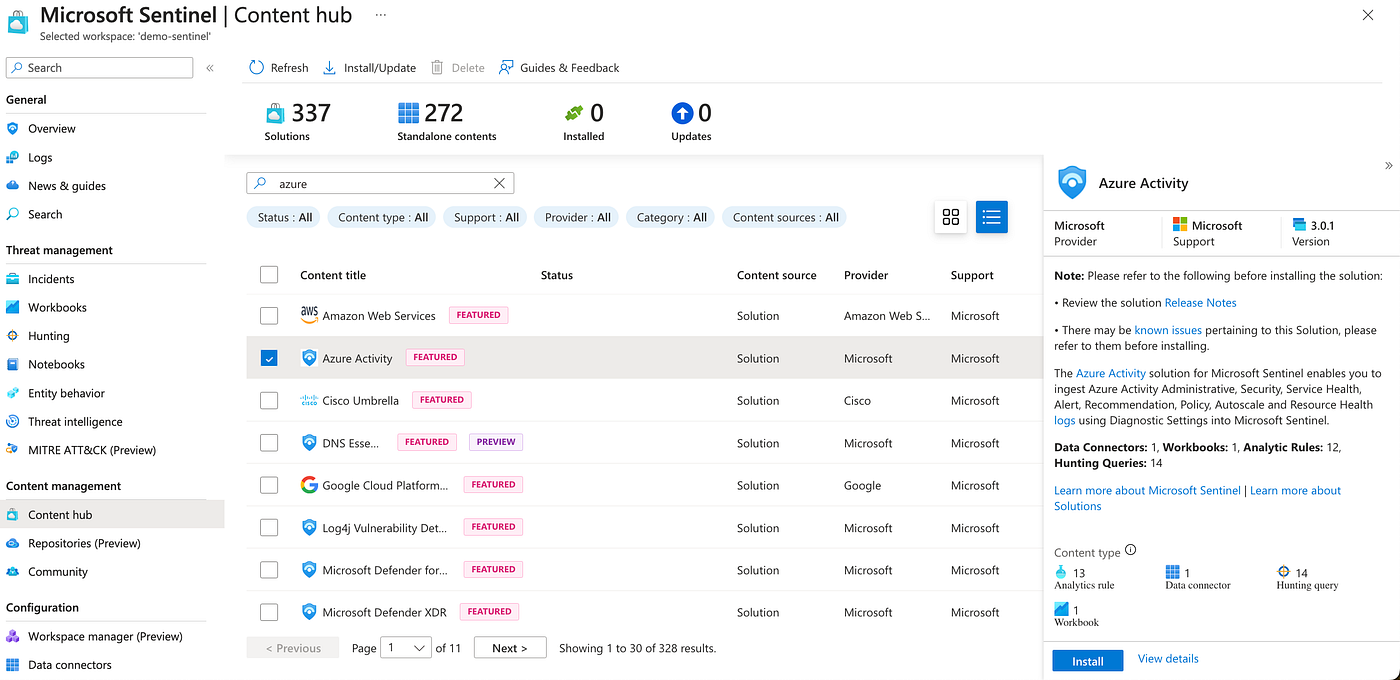The image size is (1400, 680).
Task: Open the View details link
Action: (x=1168, y=659)
